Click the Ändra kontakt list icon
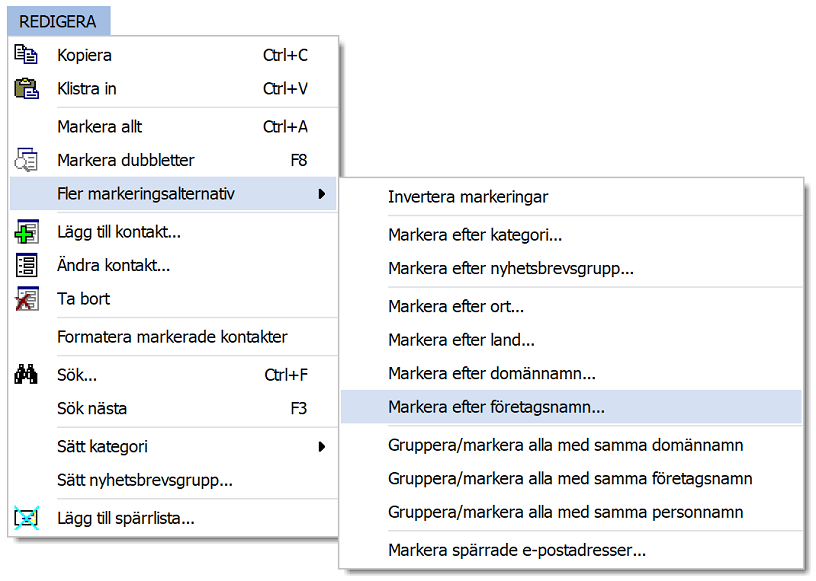 26,265
